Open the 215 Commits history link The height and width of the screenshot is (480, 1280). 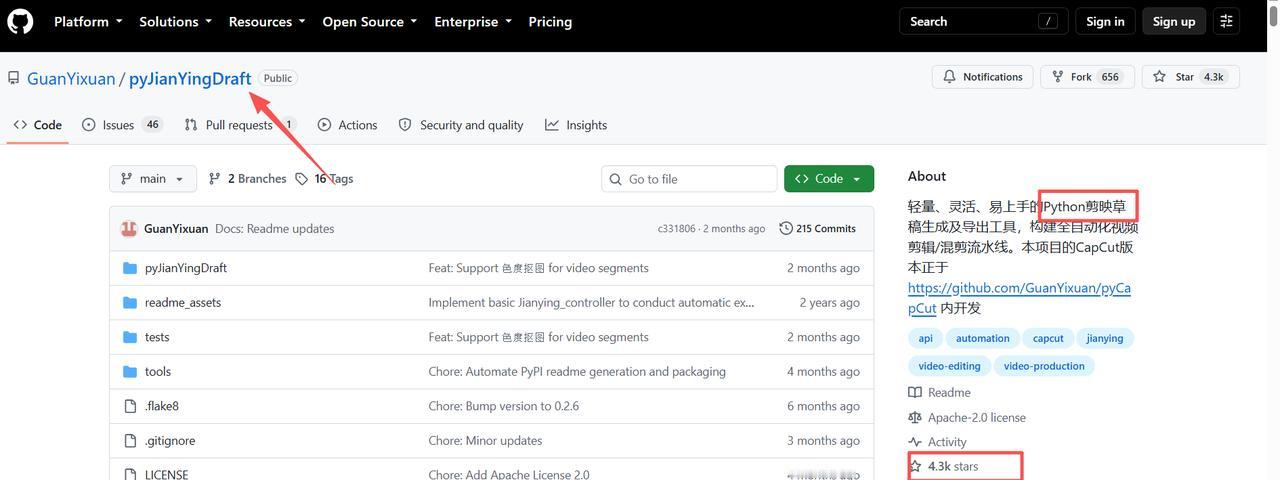[818, 228]
